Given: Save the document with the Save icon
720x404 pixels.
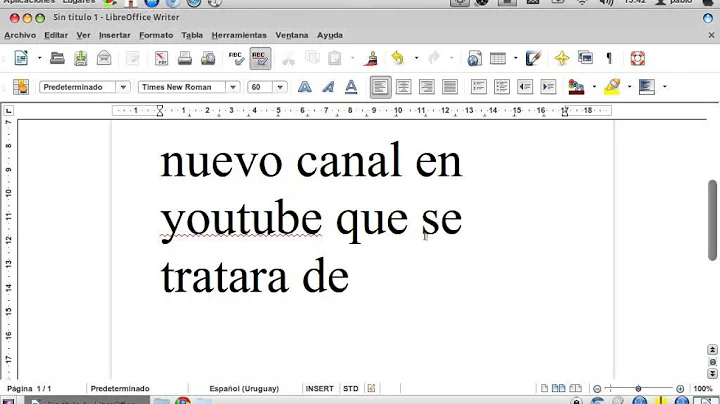Looking at the screenshot, I should pyautogui.click(x=81, y=58).
